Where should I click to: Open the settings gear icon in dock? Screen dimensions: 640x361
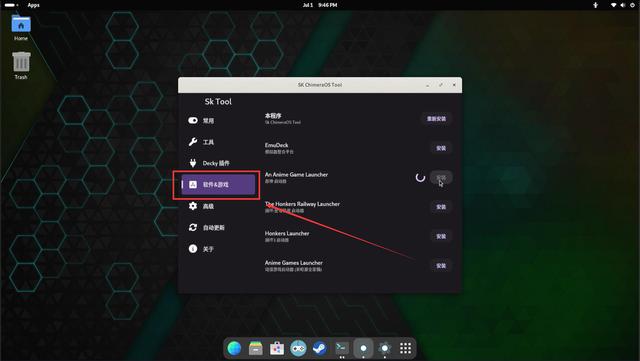click(384, 348)
